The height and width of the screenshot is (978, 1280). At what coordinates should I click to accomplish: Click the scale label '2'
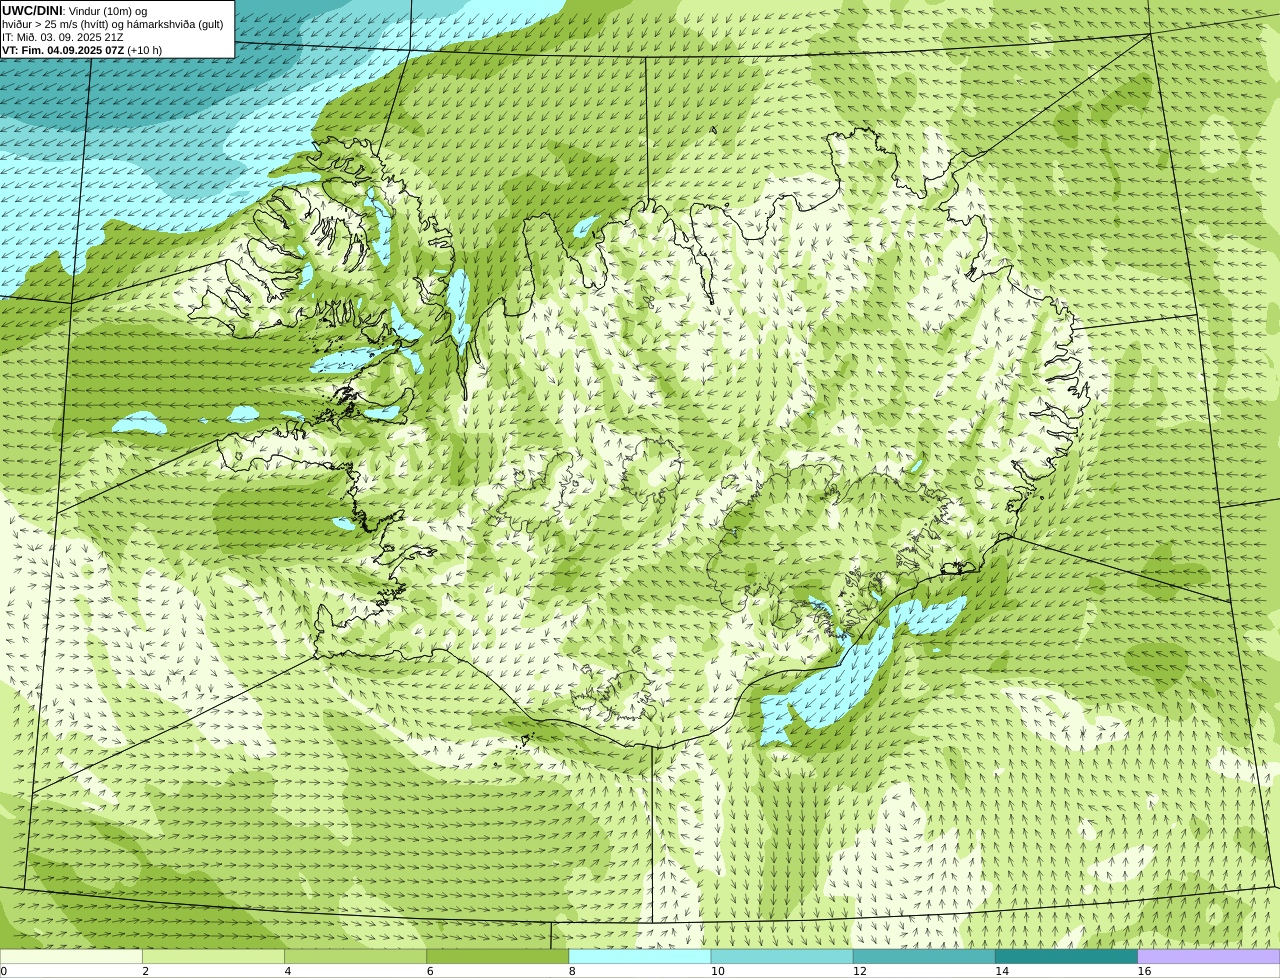[146, 971]
